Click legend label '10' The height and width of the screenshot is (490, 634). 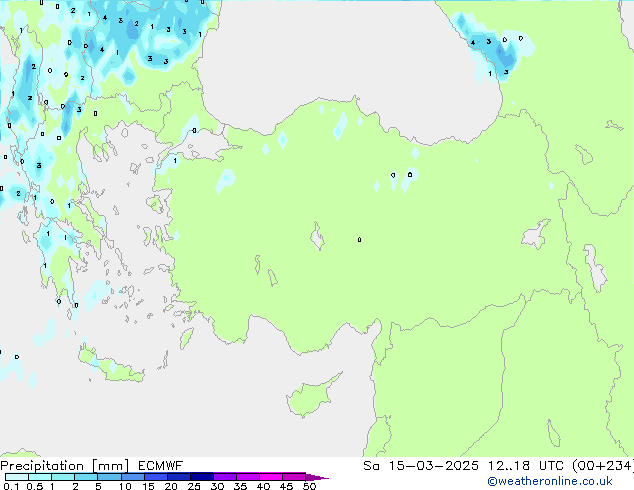click(125, 486)
